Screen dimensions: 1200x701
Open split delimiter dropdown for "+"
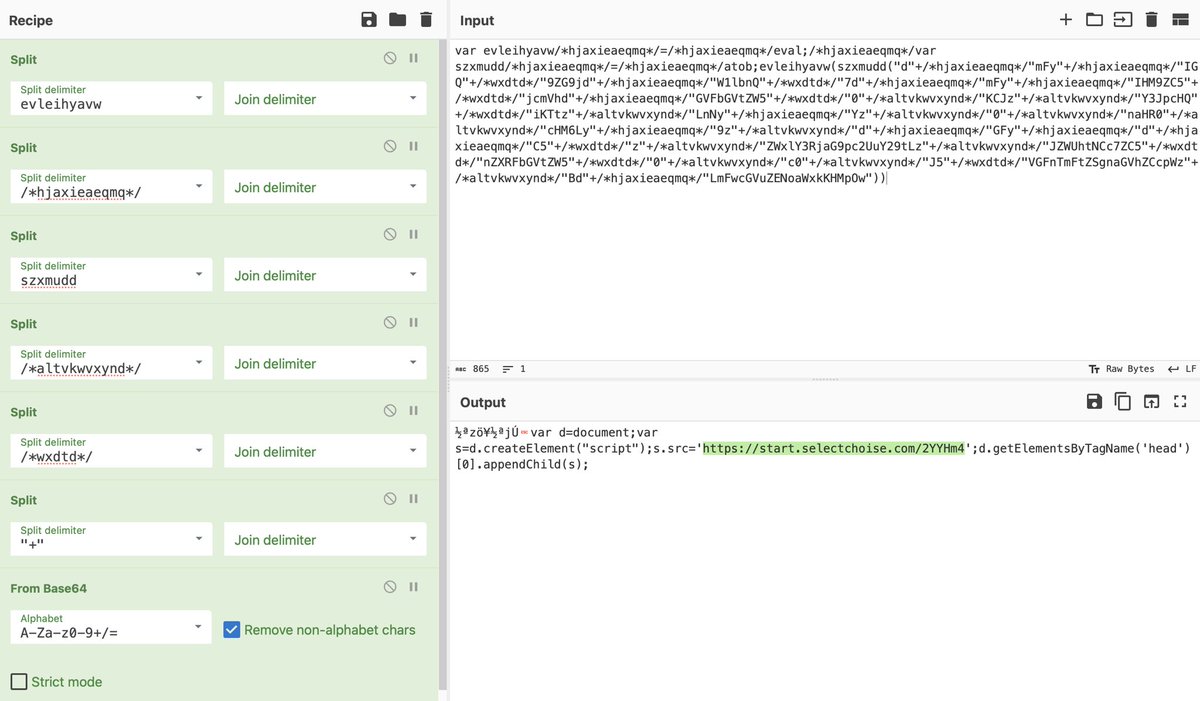click(x=199, y=537)
